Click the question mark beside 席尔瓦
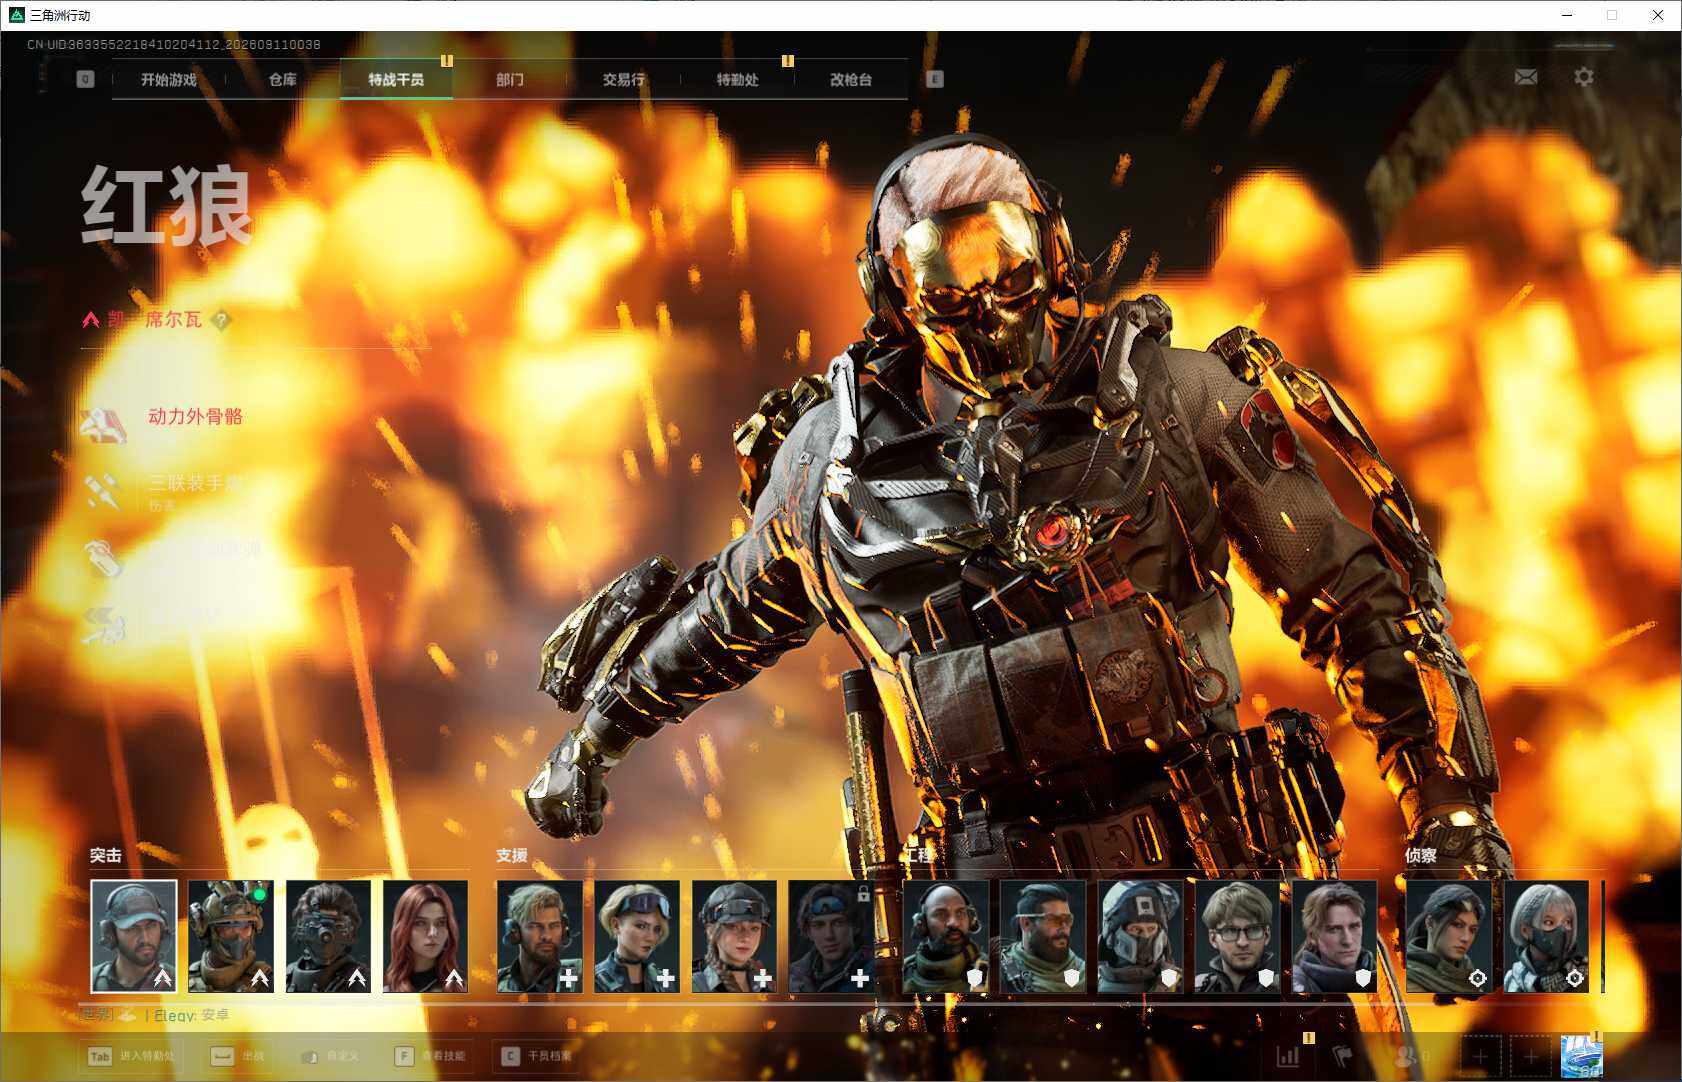The height and width of the screenshot is (1082, 1682). 221,320
